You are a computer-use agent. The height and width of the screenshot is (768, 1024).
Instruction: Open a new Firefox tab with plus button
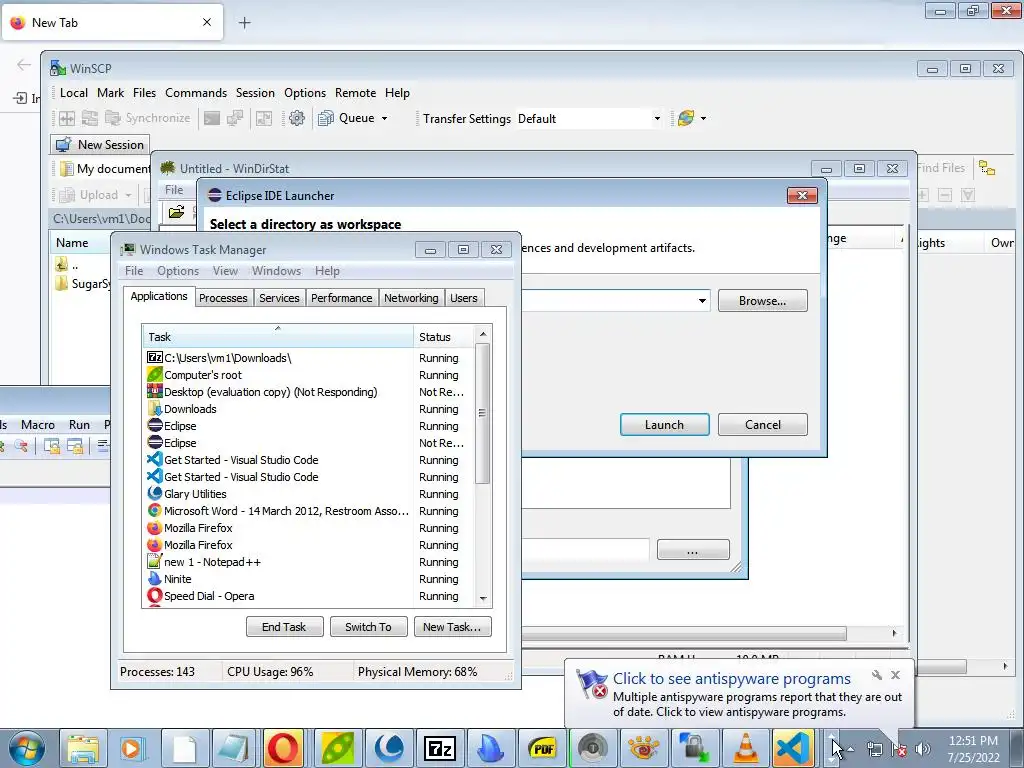pyautogui.click(x=244, y=23)
